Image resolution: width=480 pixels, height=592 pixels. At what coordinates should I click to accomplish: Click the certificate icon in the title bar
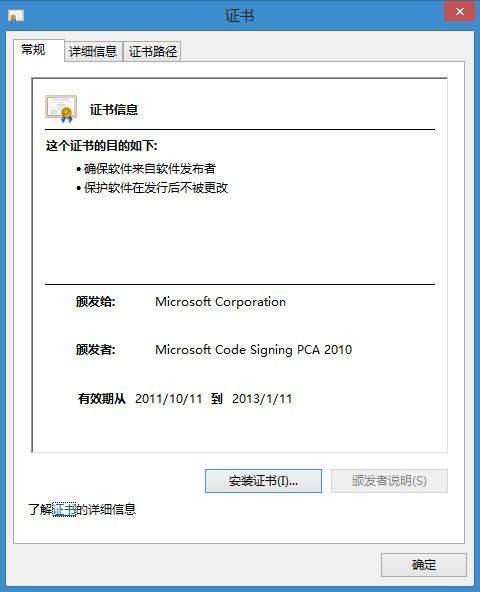coord(15,16)
